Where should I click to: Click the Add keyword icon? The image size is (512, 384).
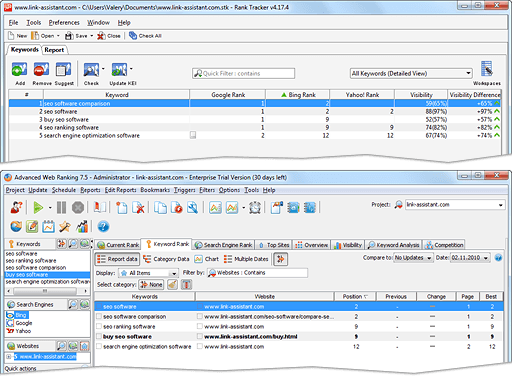19,69
